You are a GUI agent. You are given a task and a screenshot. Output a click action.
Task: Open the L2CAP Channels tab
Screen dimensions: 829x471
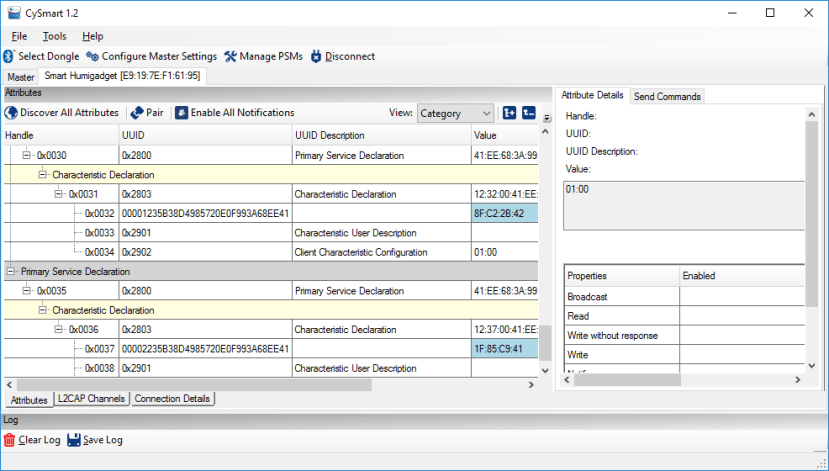point(91,399)
